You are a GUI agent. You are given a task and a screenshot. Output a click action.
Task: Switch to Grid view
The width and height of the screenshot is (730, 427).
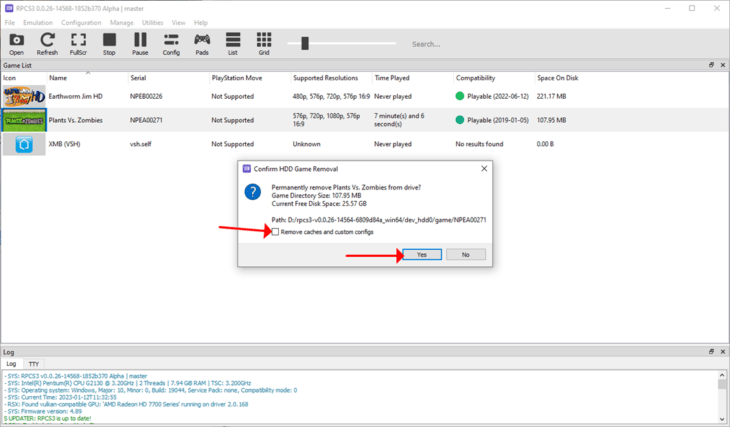point(264,44)
